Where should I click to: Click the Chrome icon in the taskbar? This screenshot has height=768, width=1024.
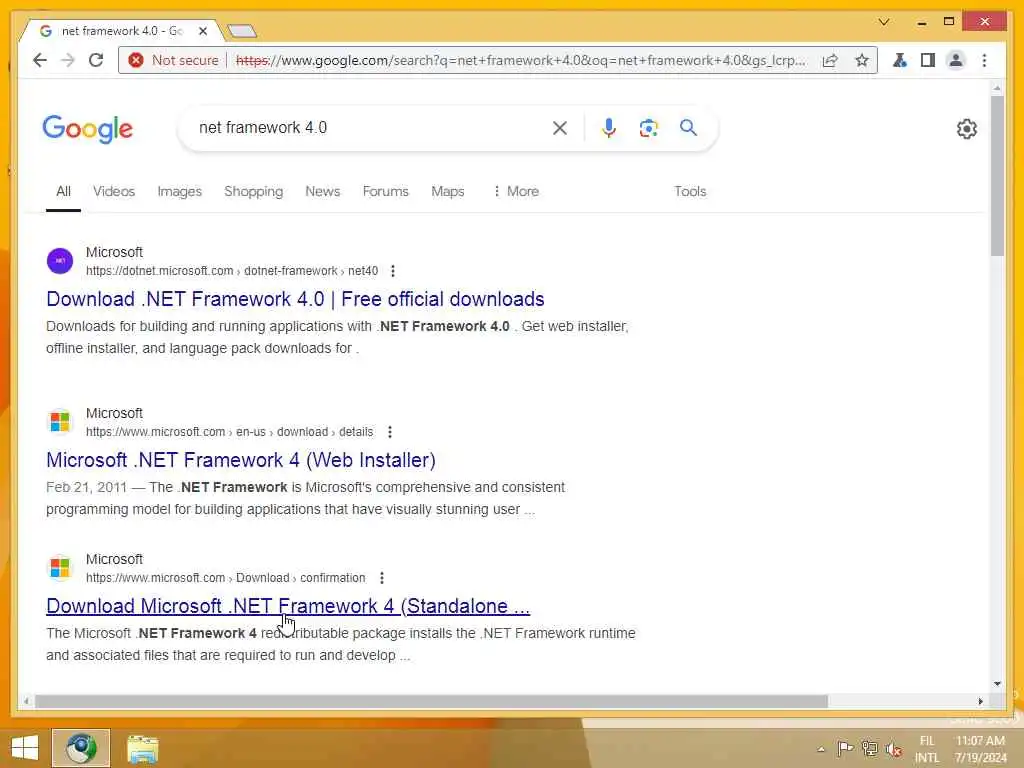81,748
